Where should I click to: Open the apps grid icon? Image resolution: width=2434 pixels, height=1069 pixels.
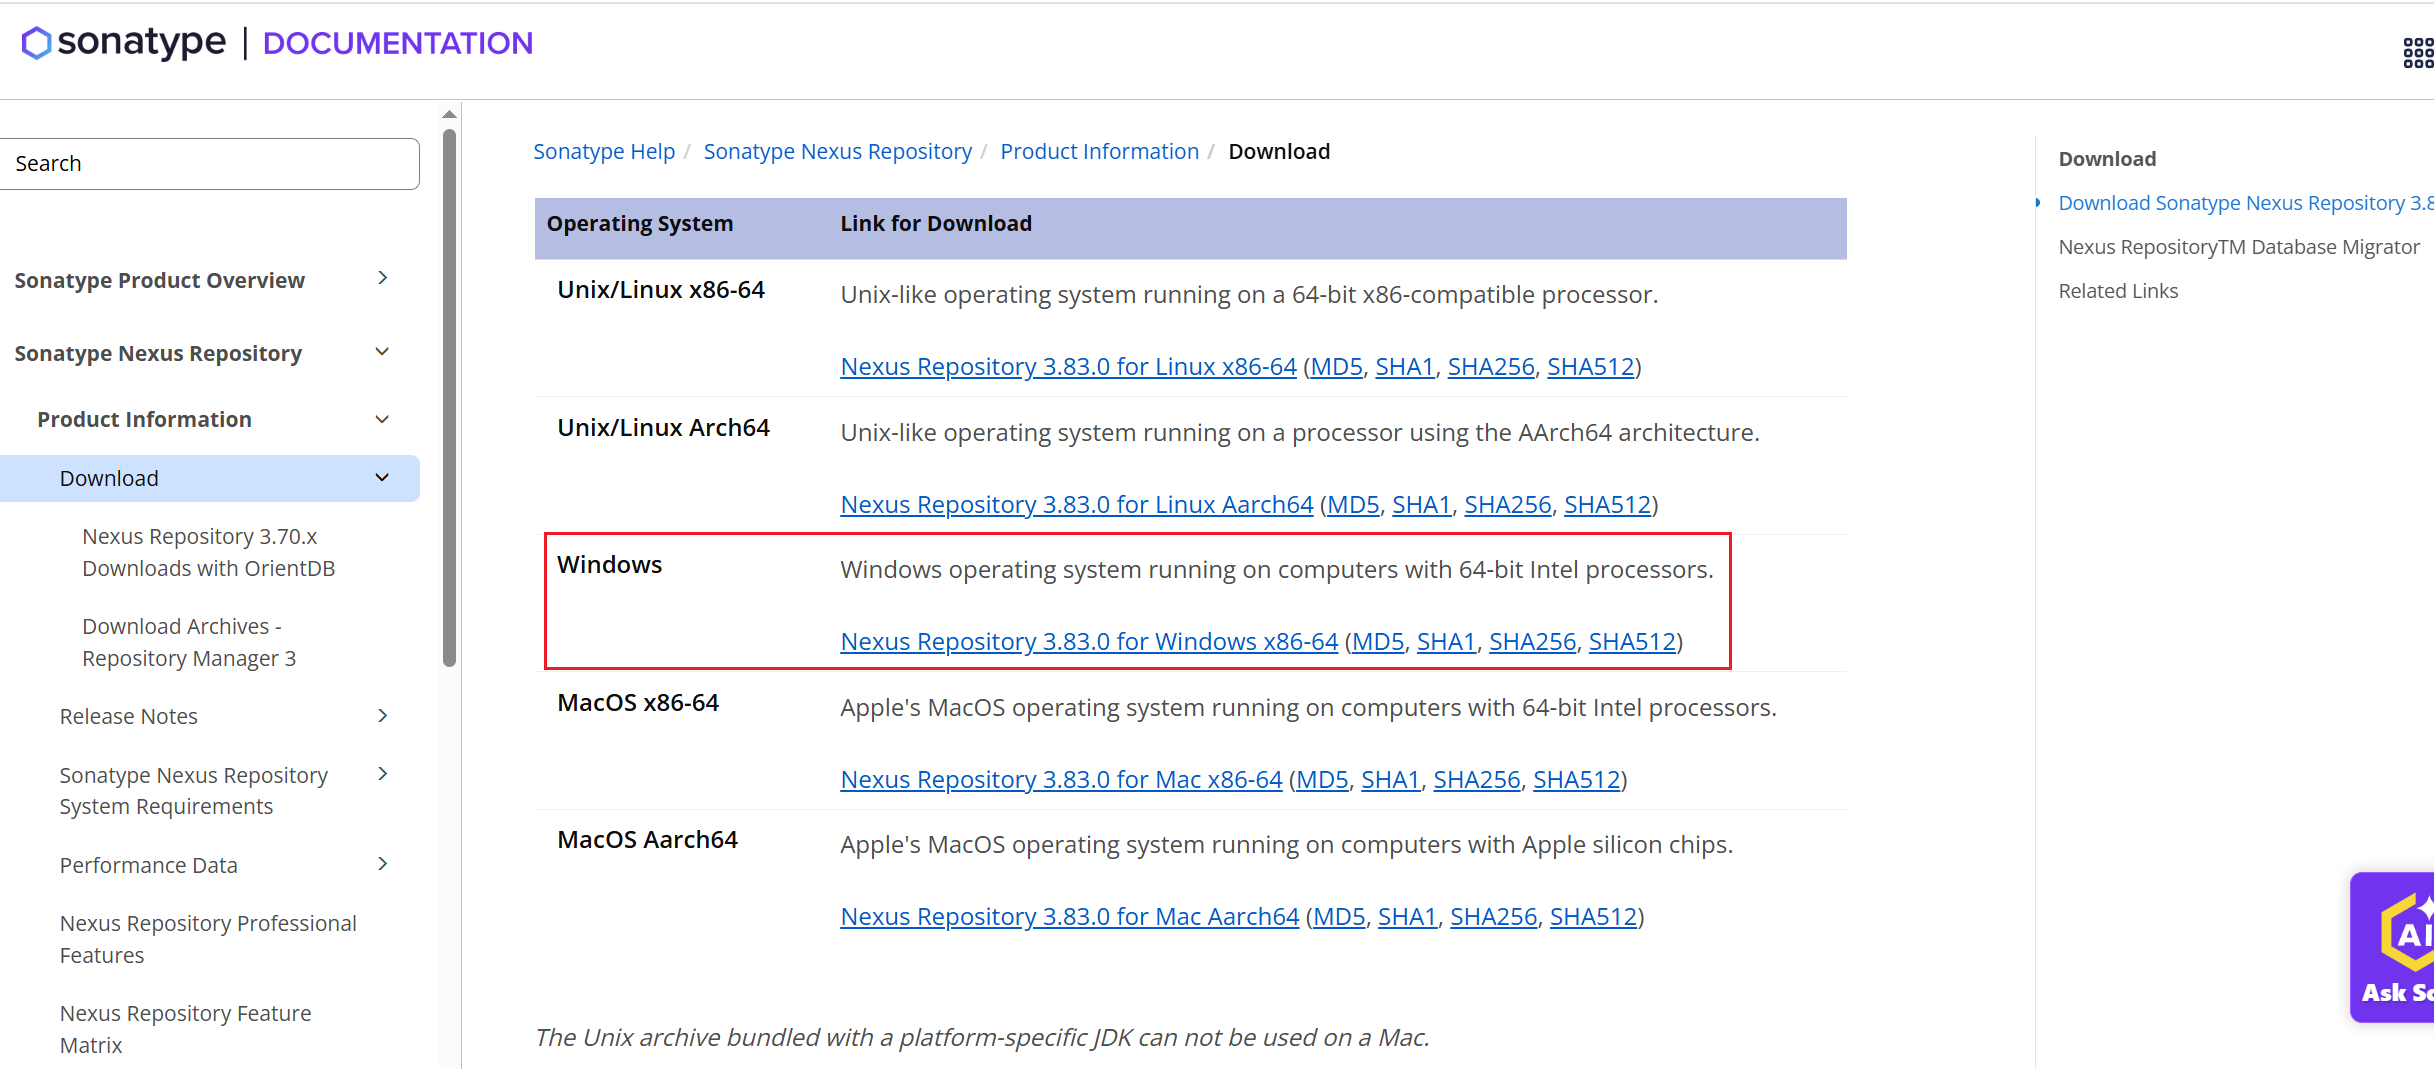pos(2418,52)
